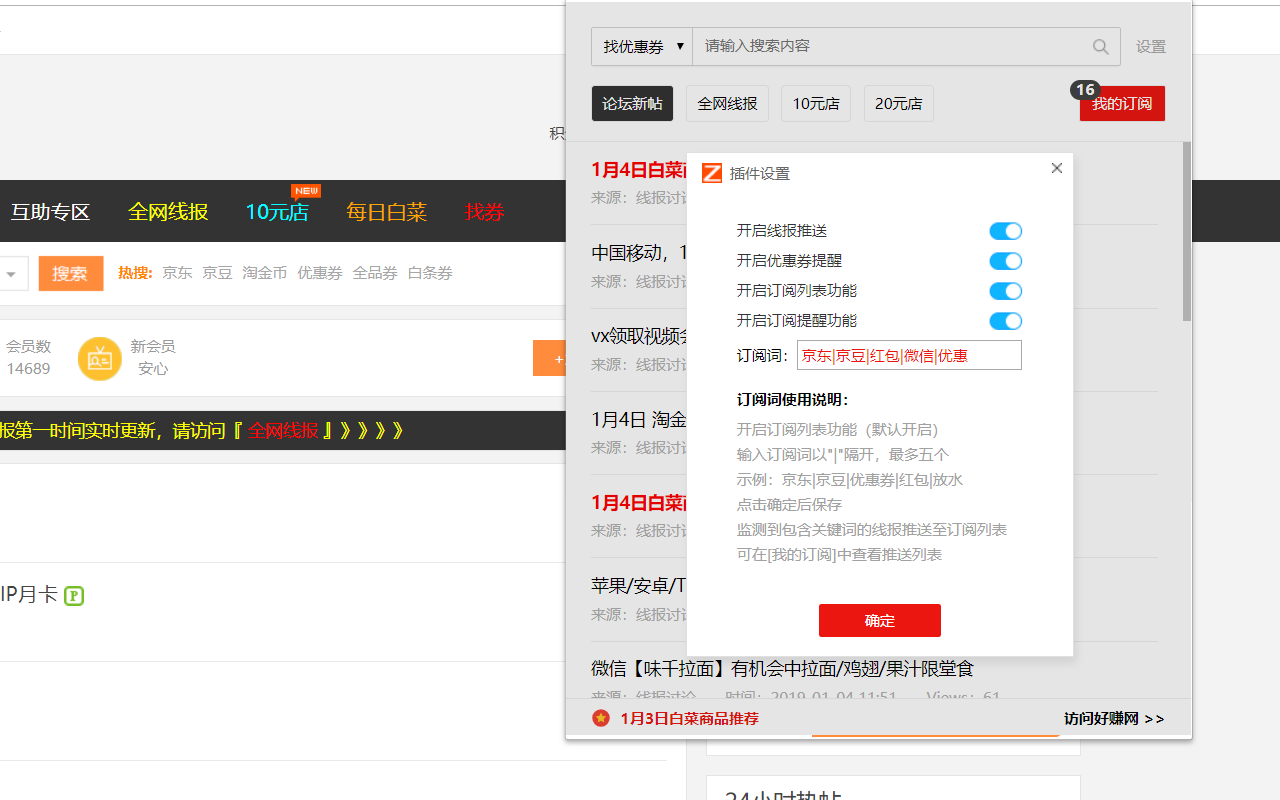
Task: Toggle 开启订阅列表功能 switch
Action: click(x=1005, y=291)
